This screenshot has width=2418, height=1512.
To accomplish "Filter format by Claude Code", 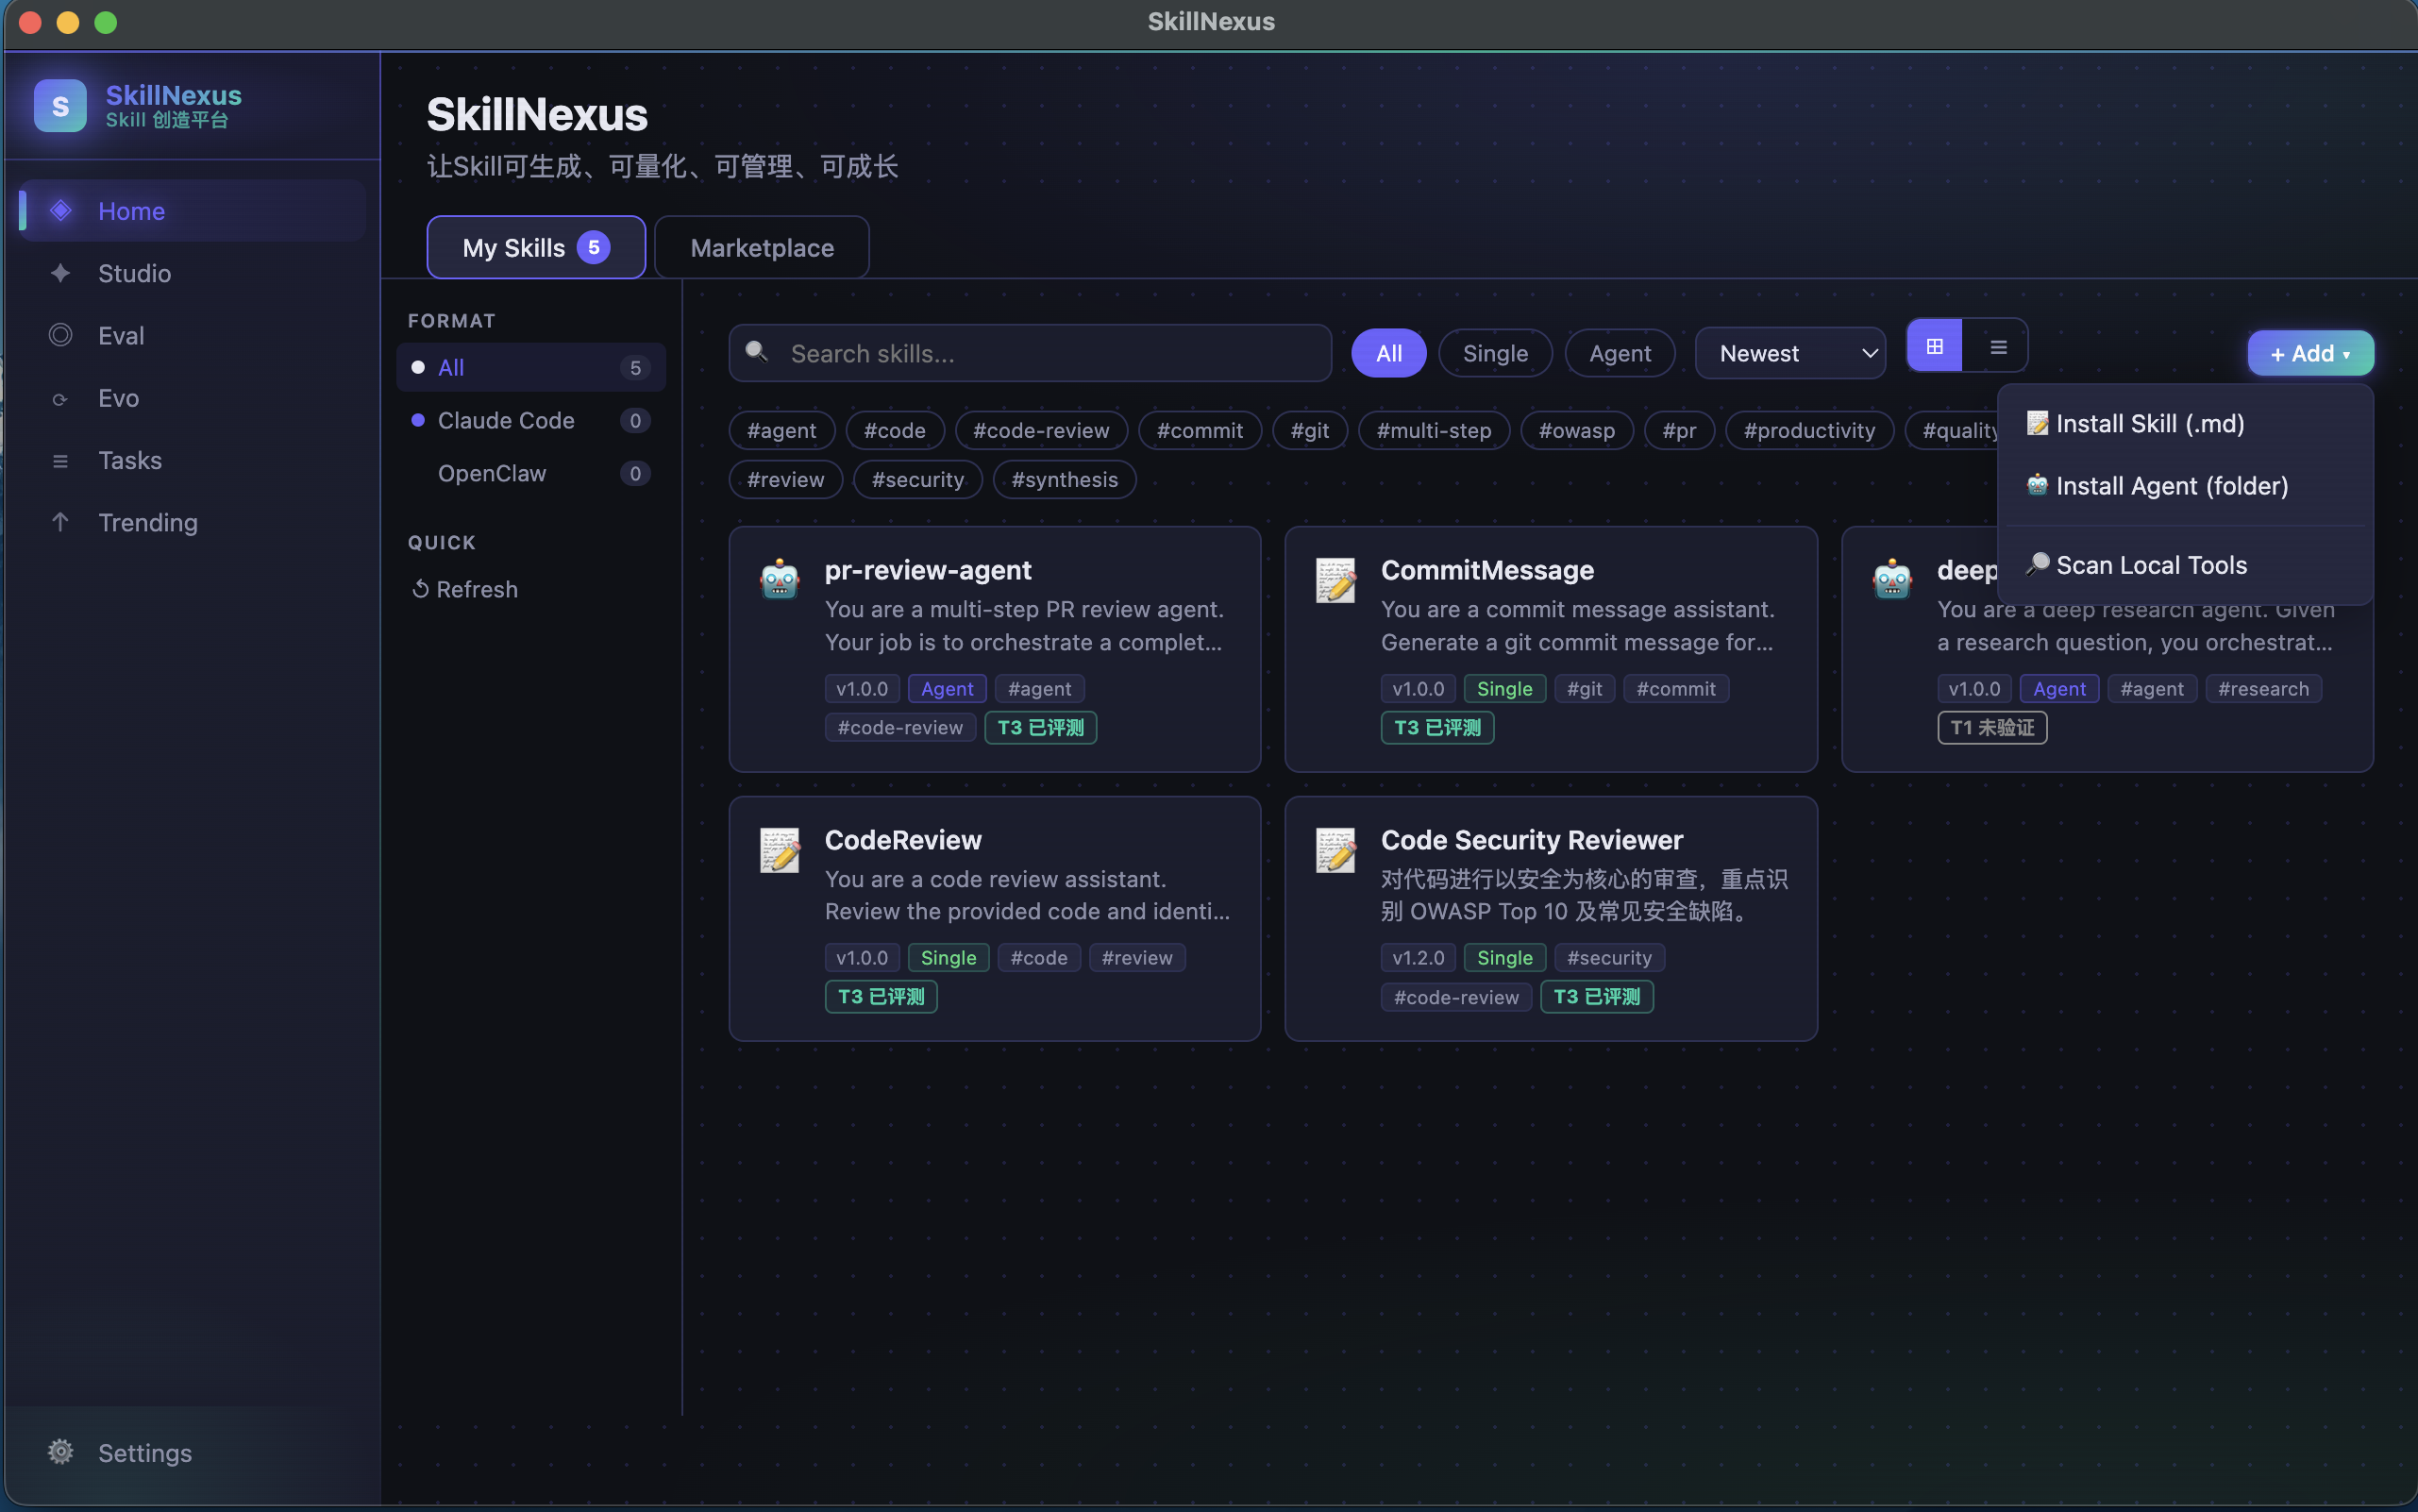I will 506,420.
